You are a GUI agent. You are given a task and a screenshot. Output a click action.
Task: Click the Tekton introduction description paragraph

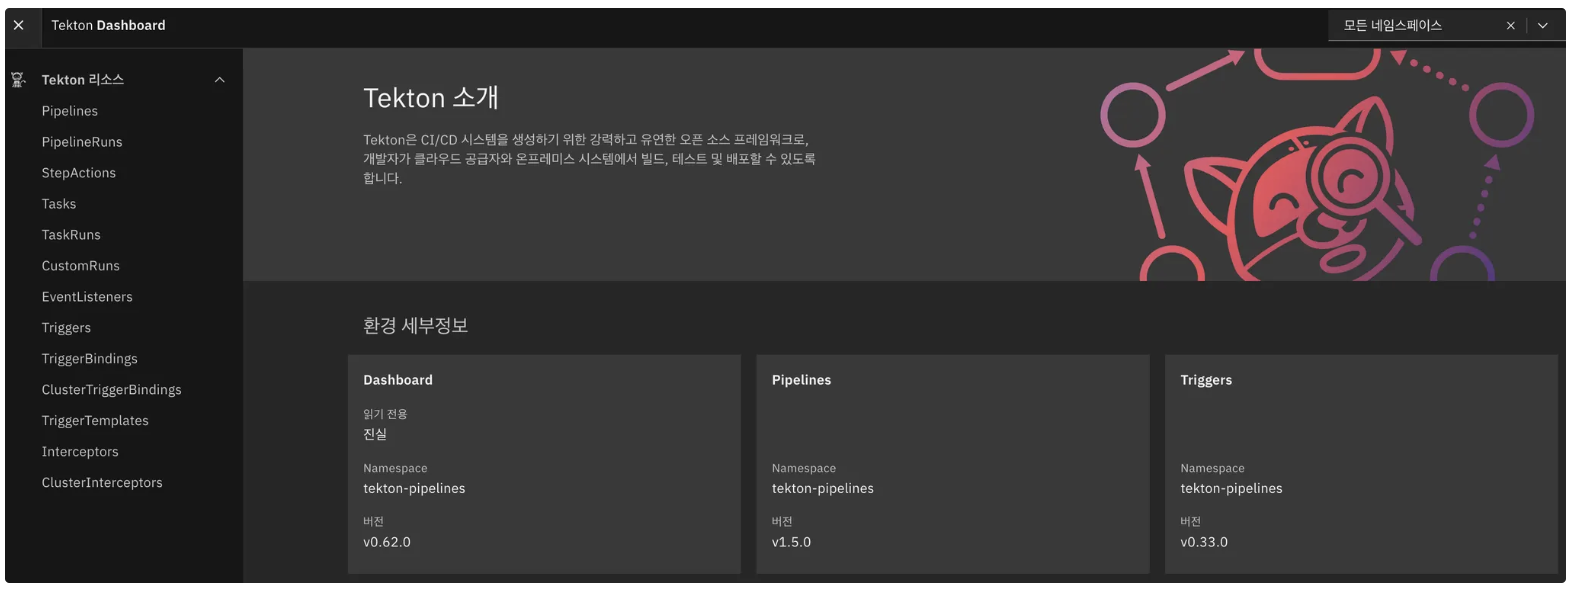(x=590, y=159)
